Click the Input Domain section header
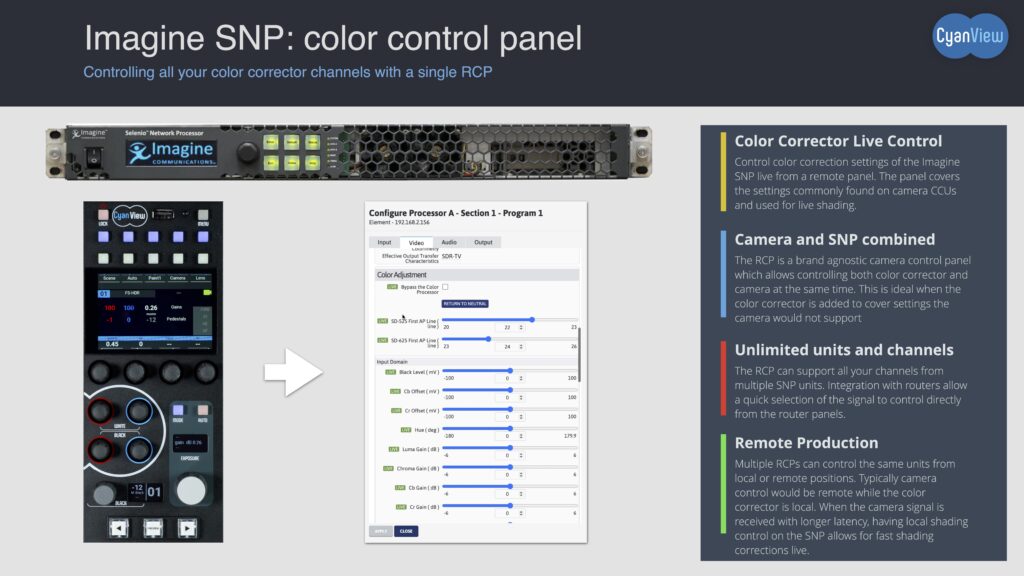 click(x=477, y=362)
